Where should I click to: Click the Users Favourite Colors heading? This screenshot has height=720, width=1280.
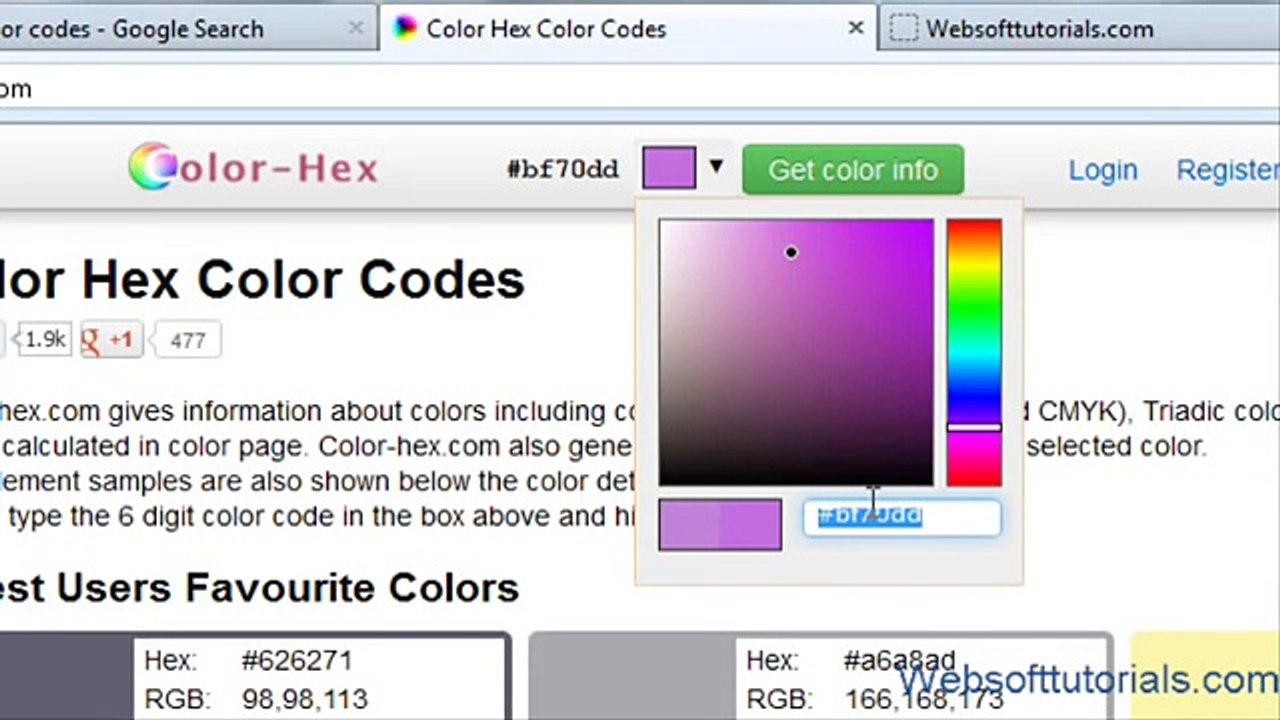pos(260,588)
